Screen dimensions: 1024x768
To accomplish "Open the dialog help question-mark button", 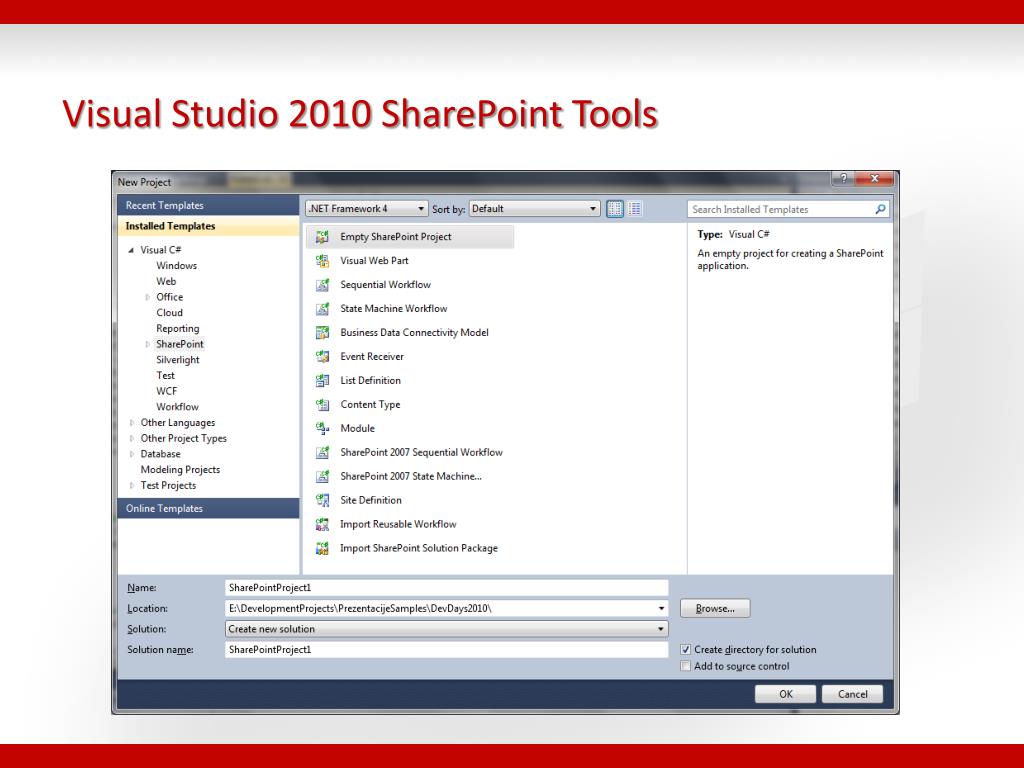I will (843, 178).
